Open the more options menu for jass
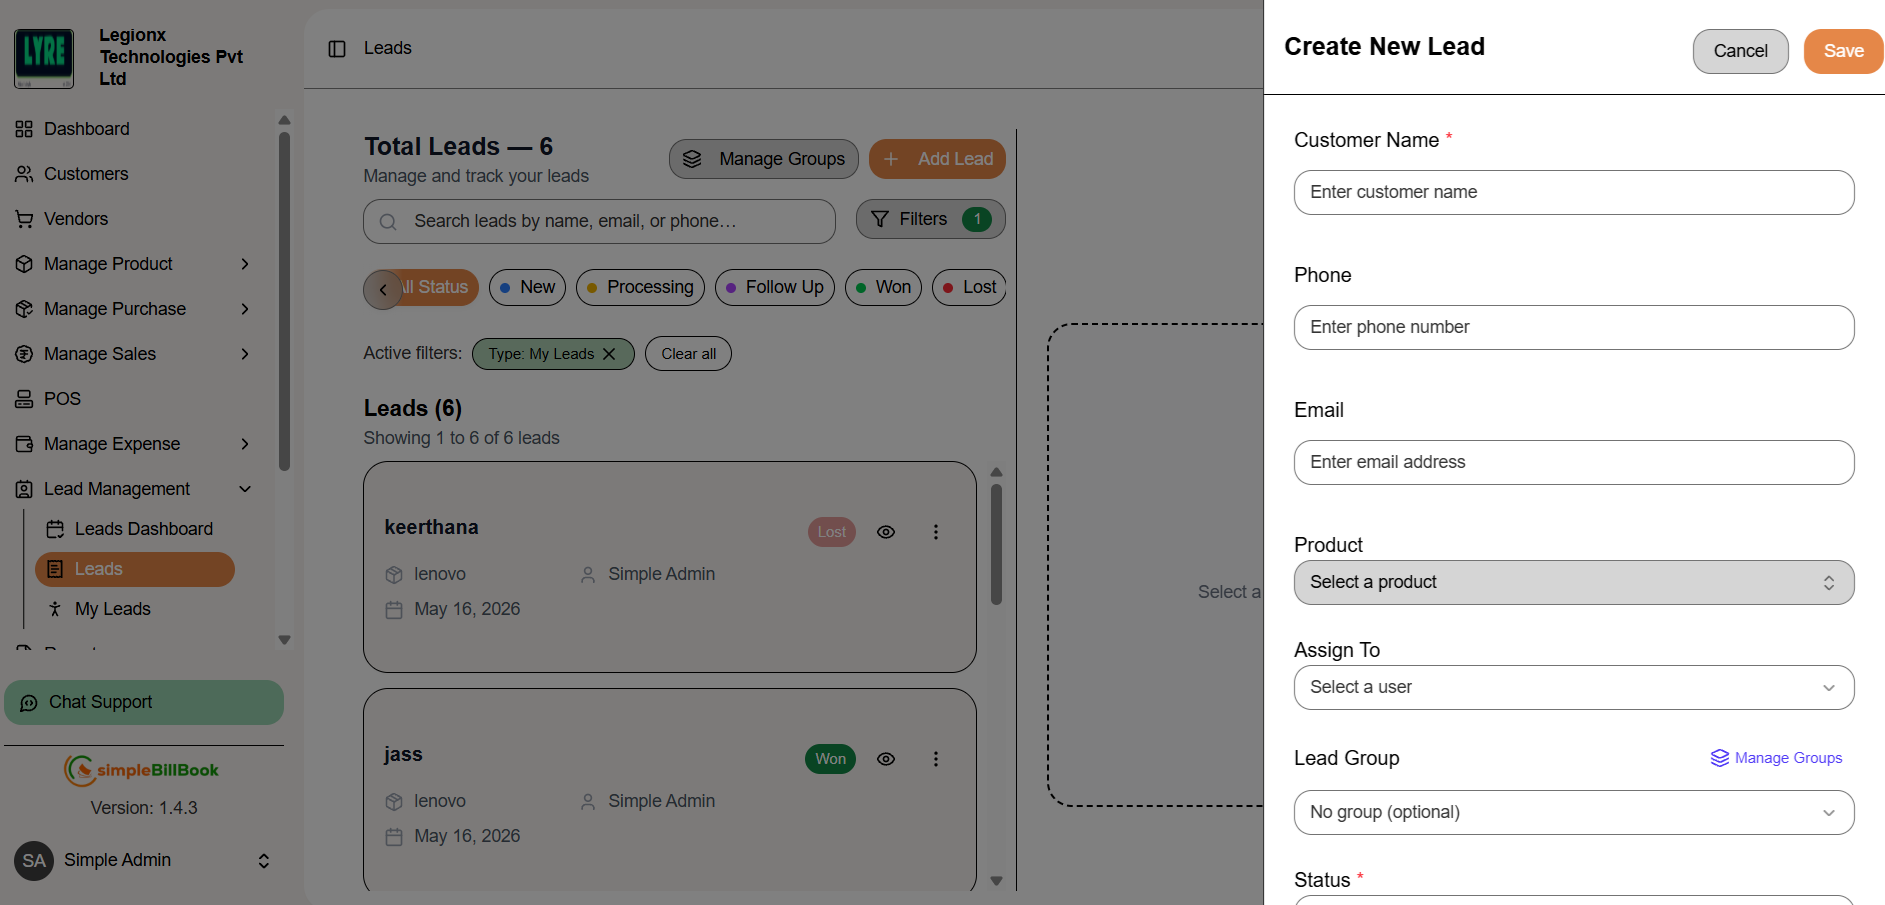The width and height of the screenshot is (1885, 905). [936, 759]
